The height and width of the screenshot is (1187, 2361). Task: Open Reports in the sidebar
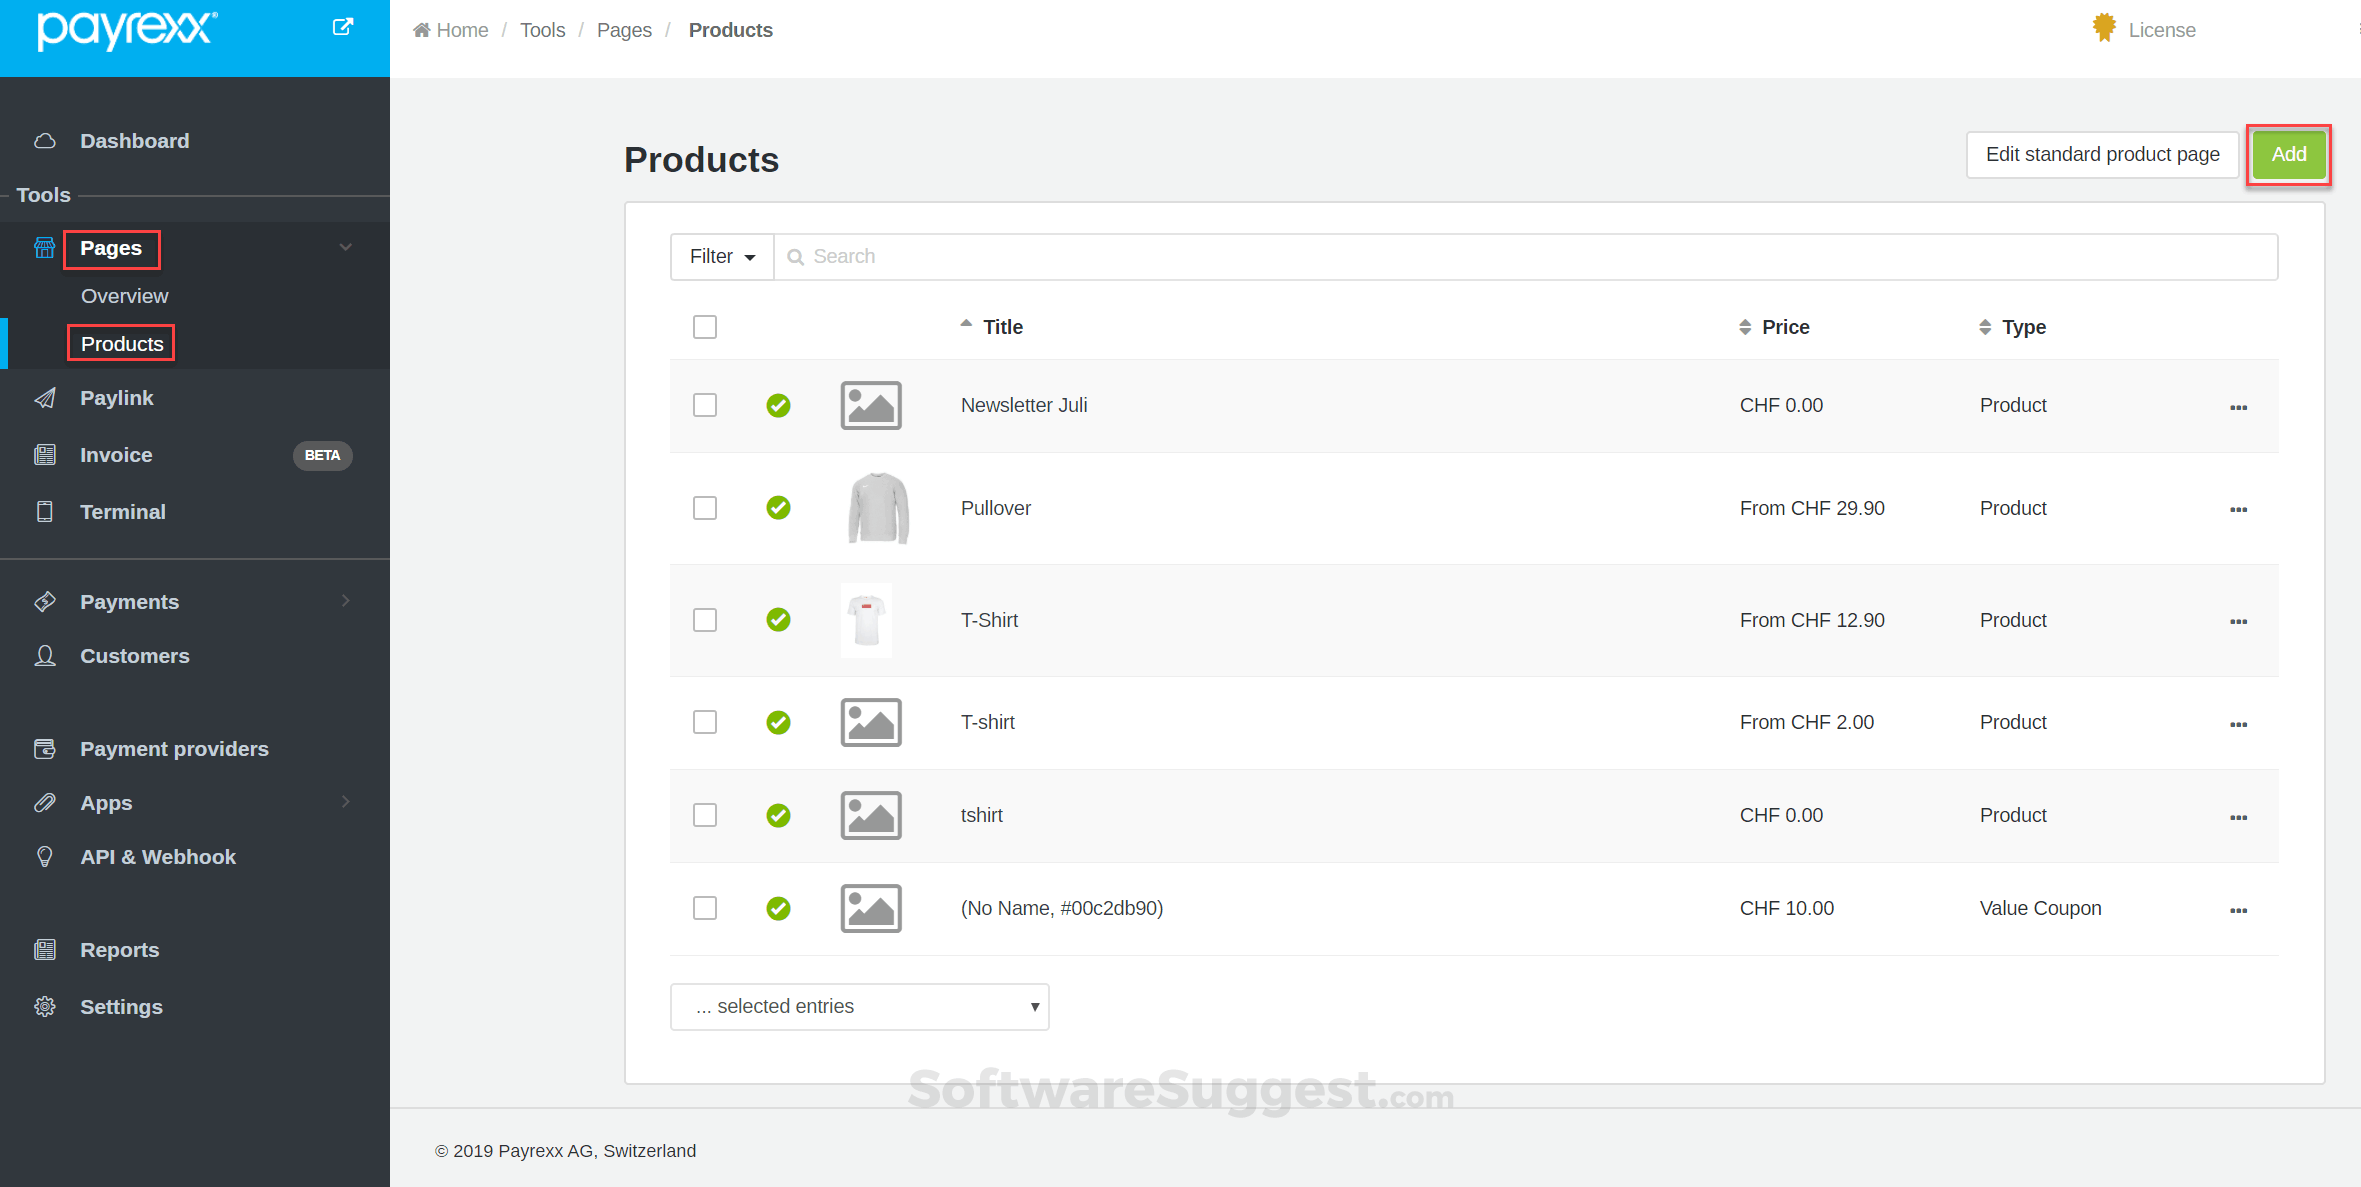pyautogui.click(x=120, y=950)
